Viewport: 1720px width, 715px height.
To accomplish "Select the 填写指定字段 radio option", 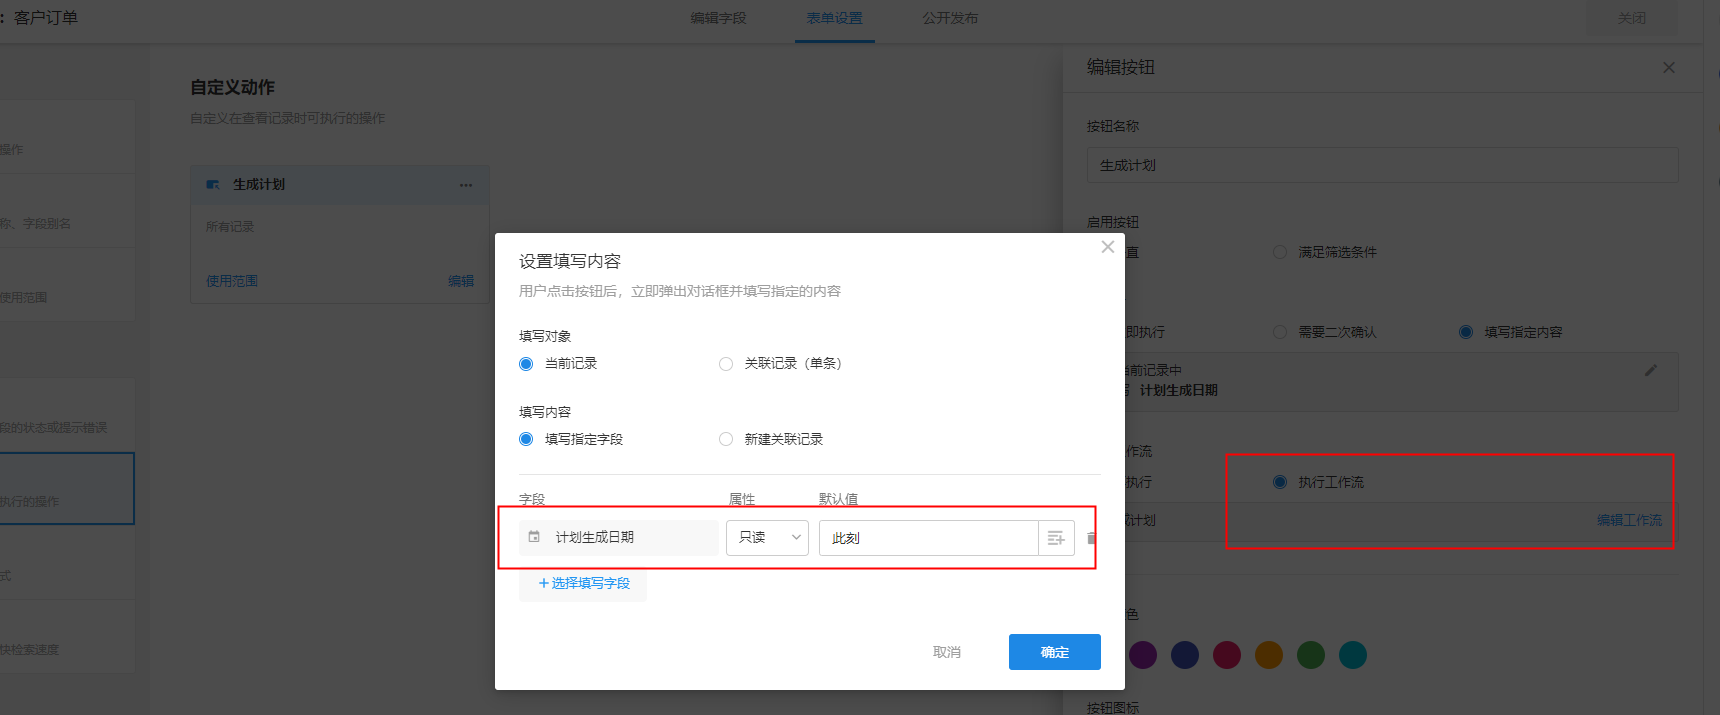I will pyautogui.click(x=526, y=439).
